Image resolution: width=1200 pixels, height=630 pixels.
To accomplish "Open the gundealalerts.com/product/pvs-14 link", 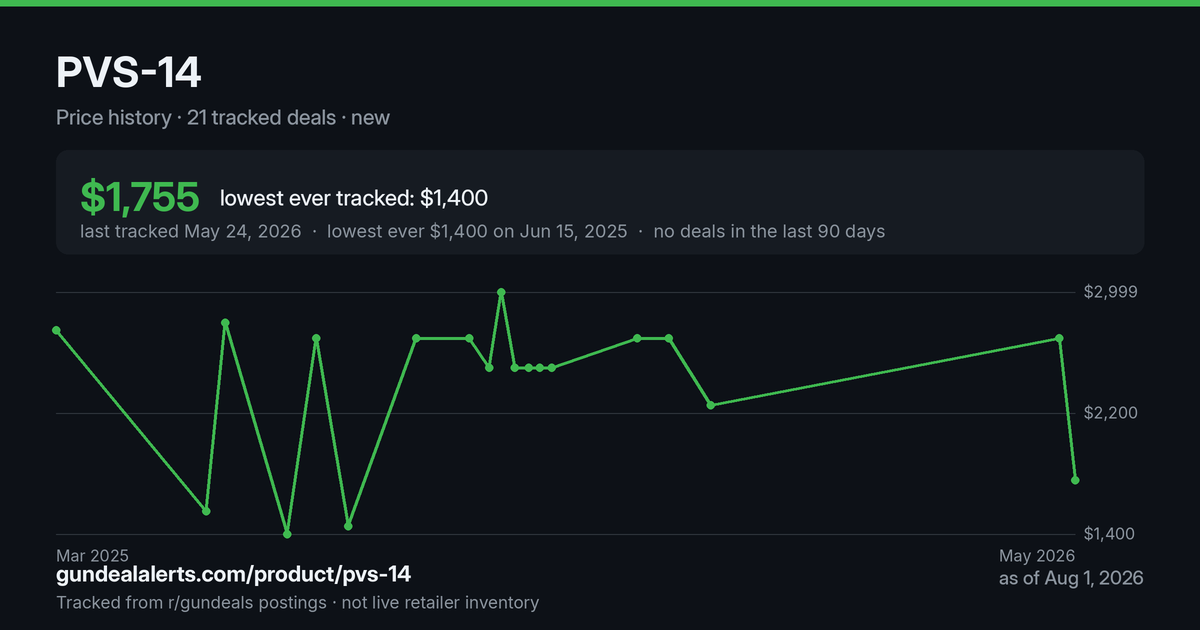I will click(233, 574).
